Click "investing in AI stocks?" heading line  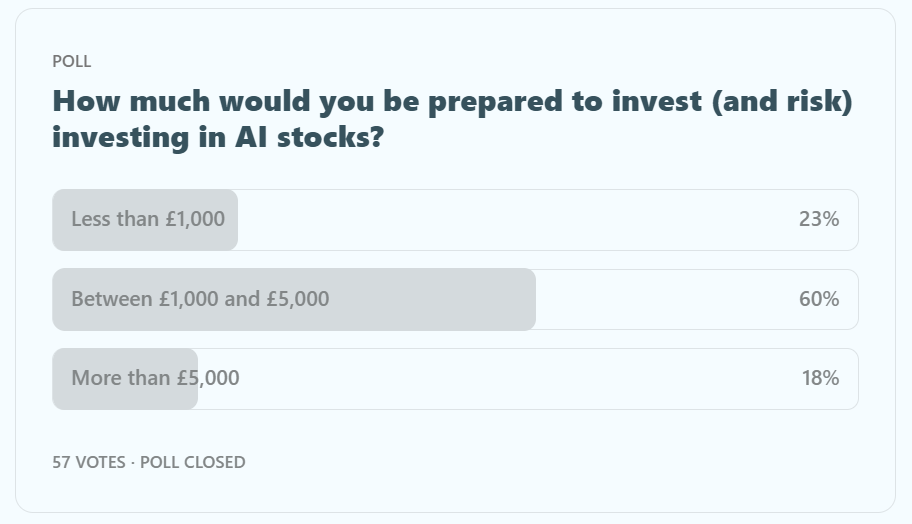217,136
